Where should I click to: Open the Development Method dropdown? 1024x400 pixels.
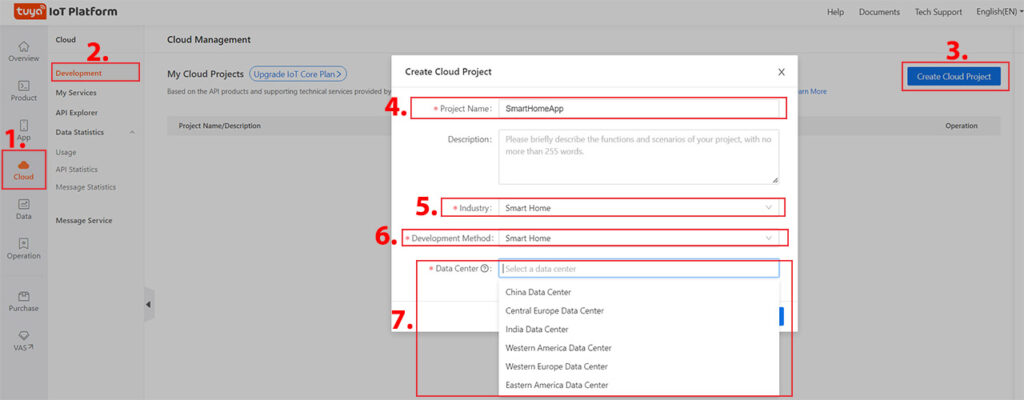coord(640,238)
